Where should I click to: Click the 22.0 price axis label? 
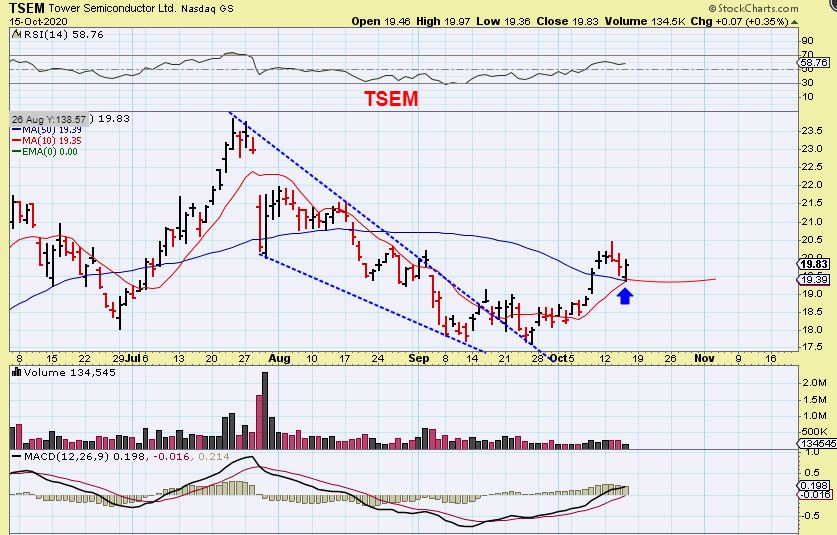[x=811, y=185]
